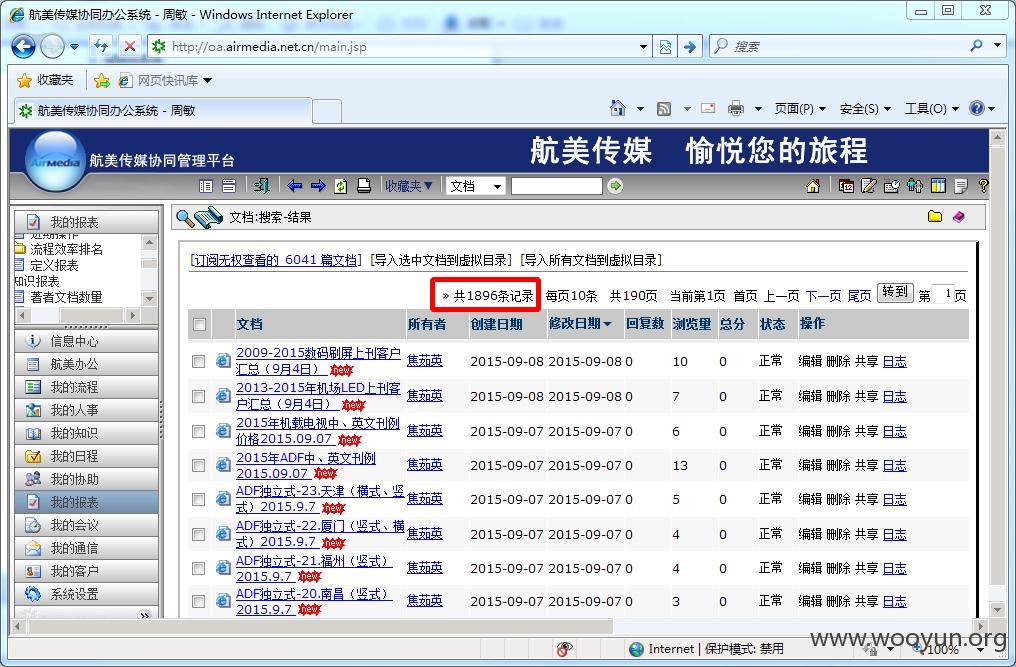This screenshot has height=667, width=1016.
Task: Click the page number input field
Action: pyautogui.click(x=943, y=295)
